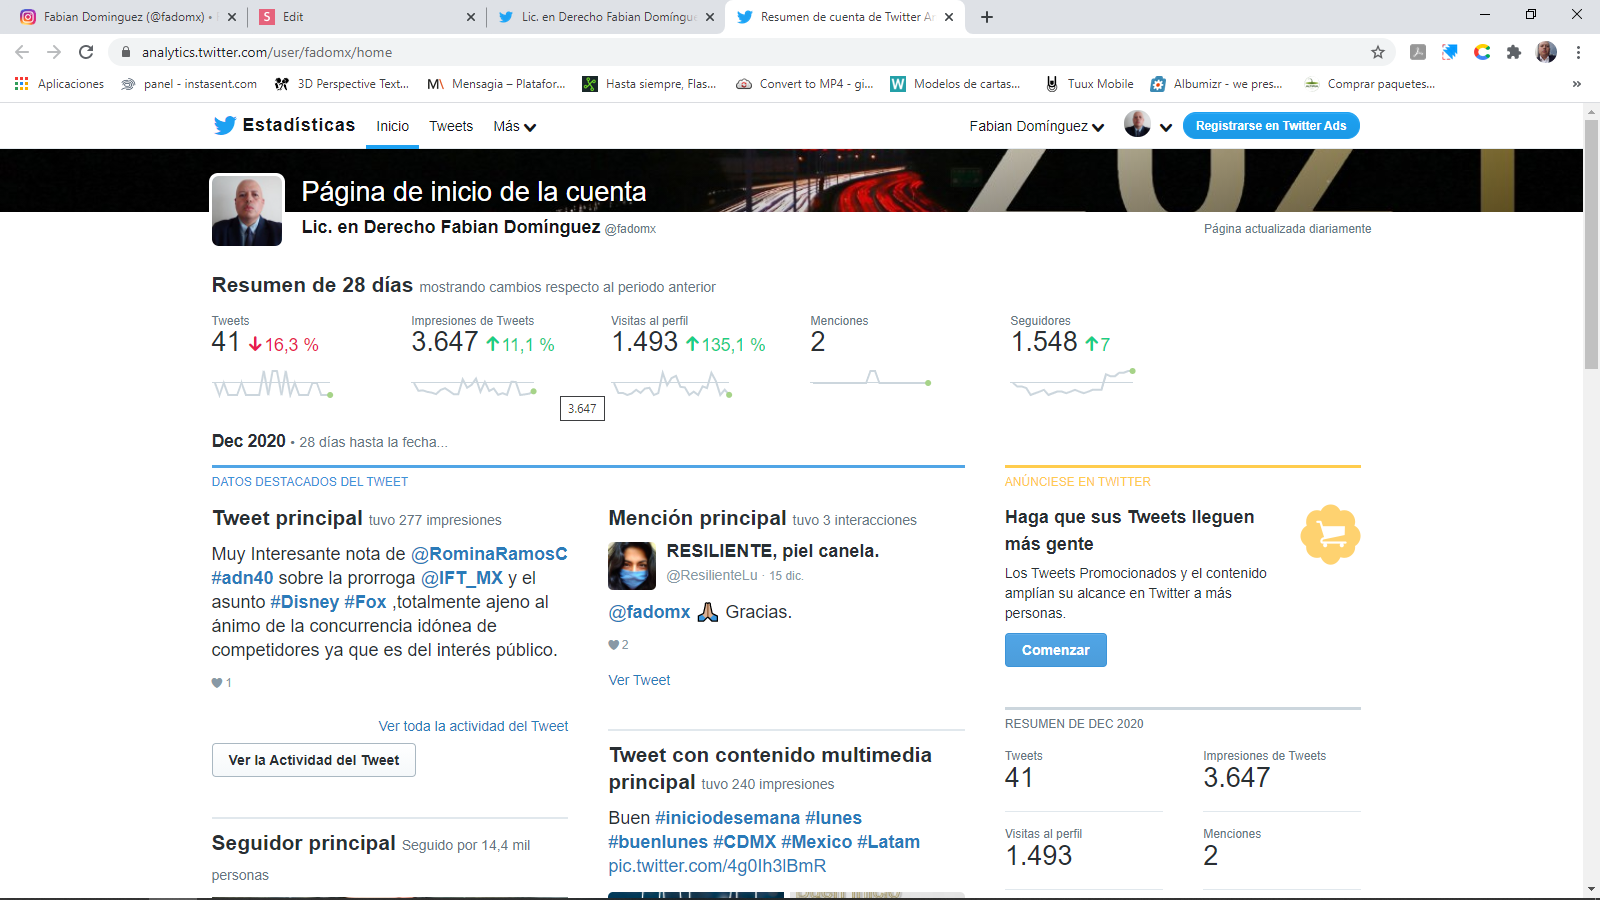1600x900 pixels.
Task: Click the account profile photo thumbnail
Action: point(247,210)
